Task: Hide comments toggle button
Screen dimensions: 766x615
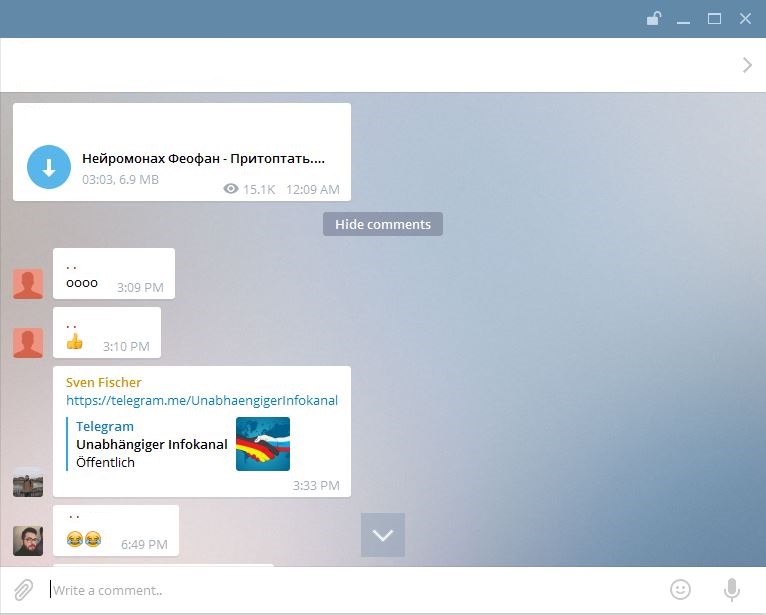Action: (x=383, y=224)
